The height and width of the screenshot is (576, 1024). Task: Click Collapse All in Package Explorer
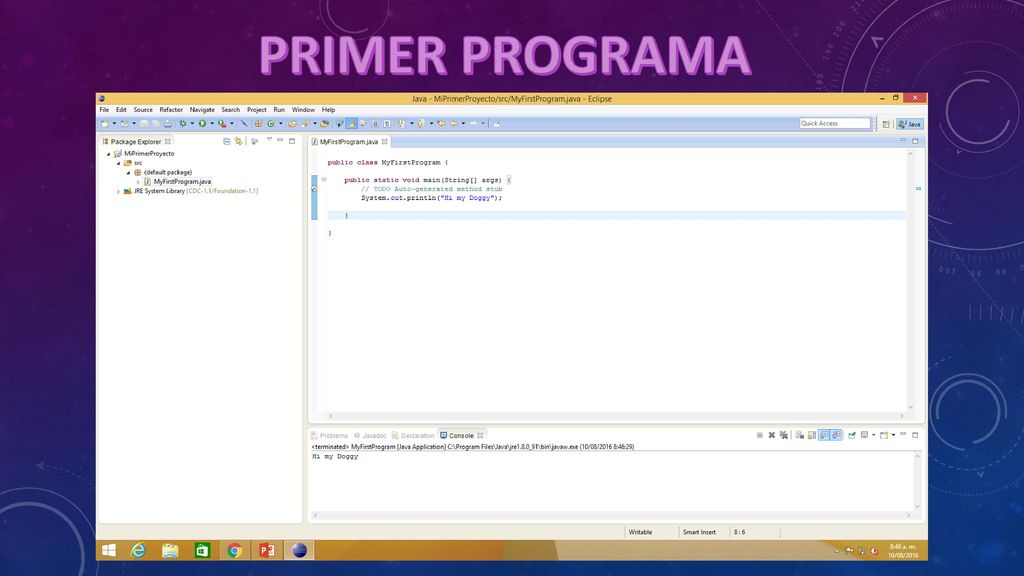pyautogui.click(x=227, y=141)
